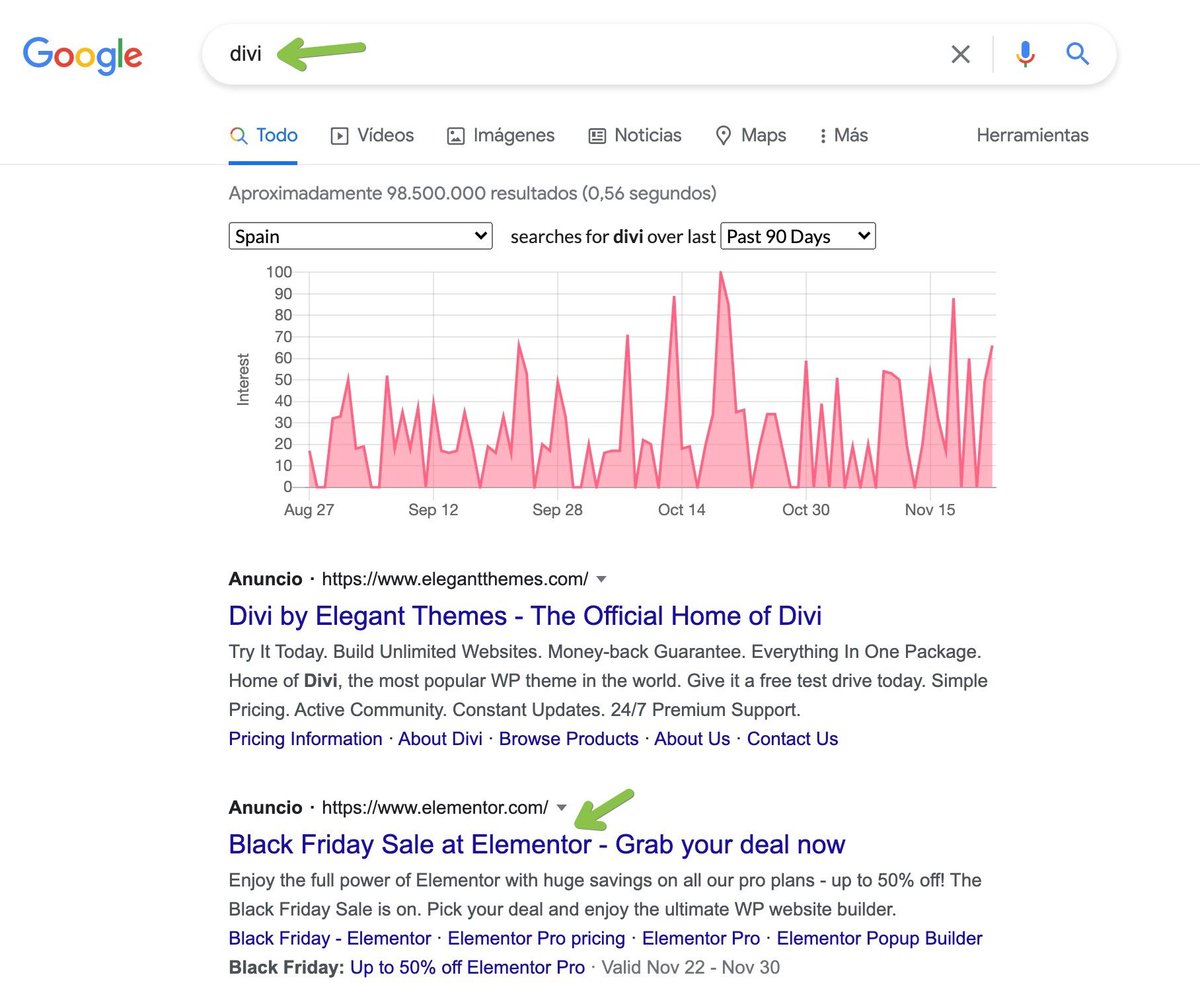Expand elementor.com ad options arrow
Viewport: 1200px width, 1008px height.
click(x=561, y=807)
